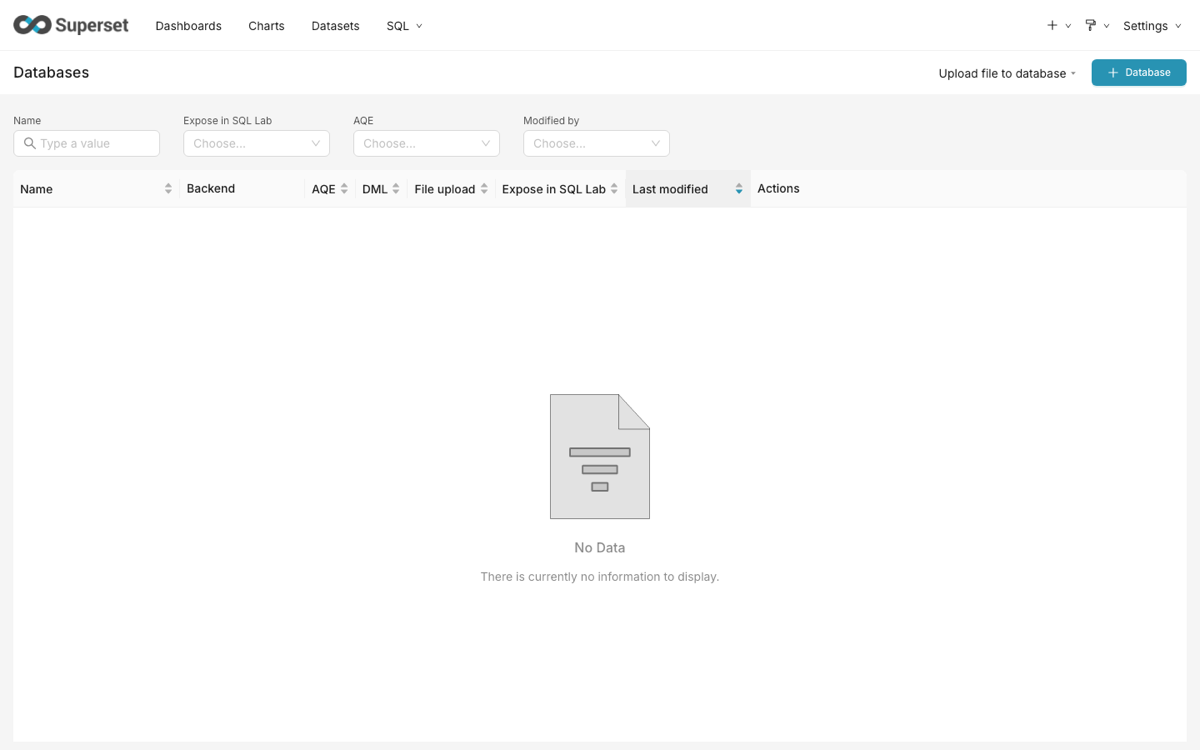Click the Actions column header
Image resolution: width=1200 pixels, height=750 pixels.
coord(968,189)
